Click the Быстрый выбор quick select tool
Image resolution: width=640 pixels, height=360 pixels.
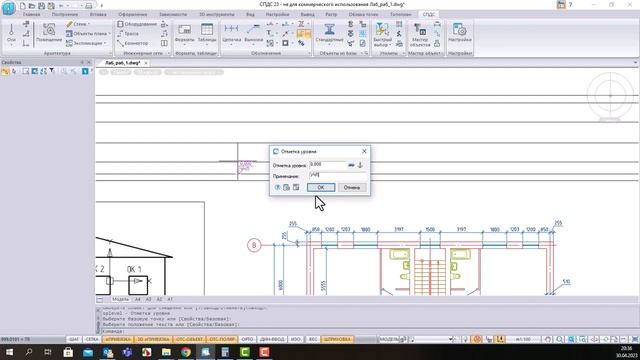(382, 33)
